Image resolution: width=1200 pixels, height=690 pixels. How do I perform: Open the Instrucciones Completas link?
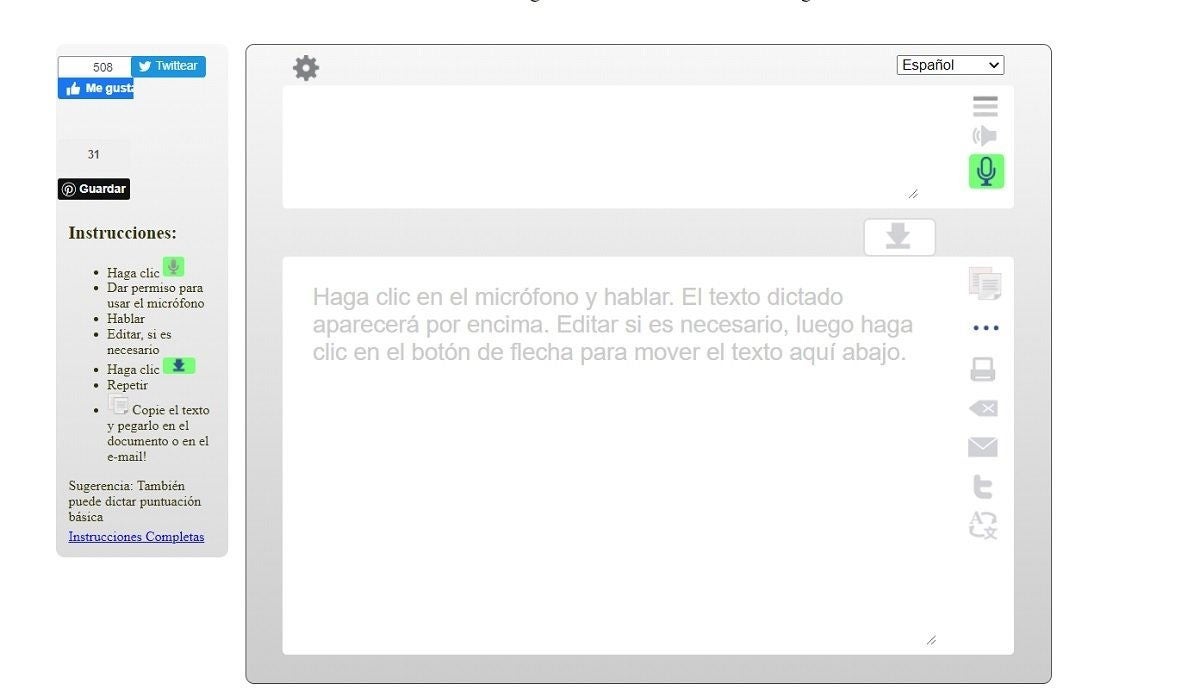135,536
